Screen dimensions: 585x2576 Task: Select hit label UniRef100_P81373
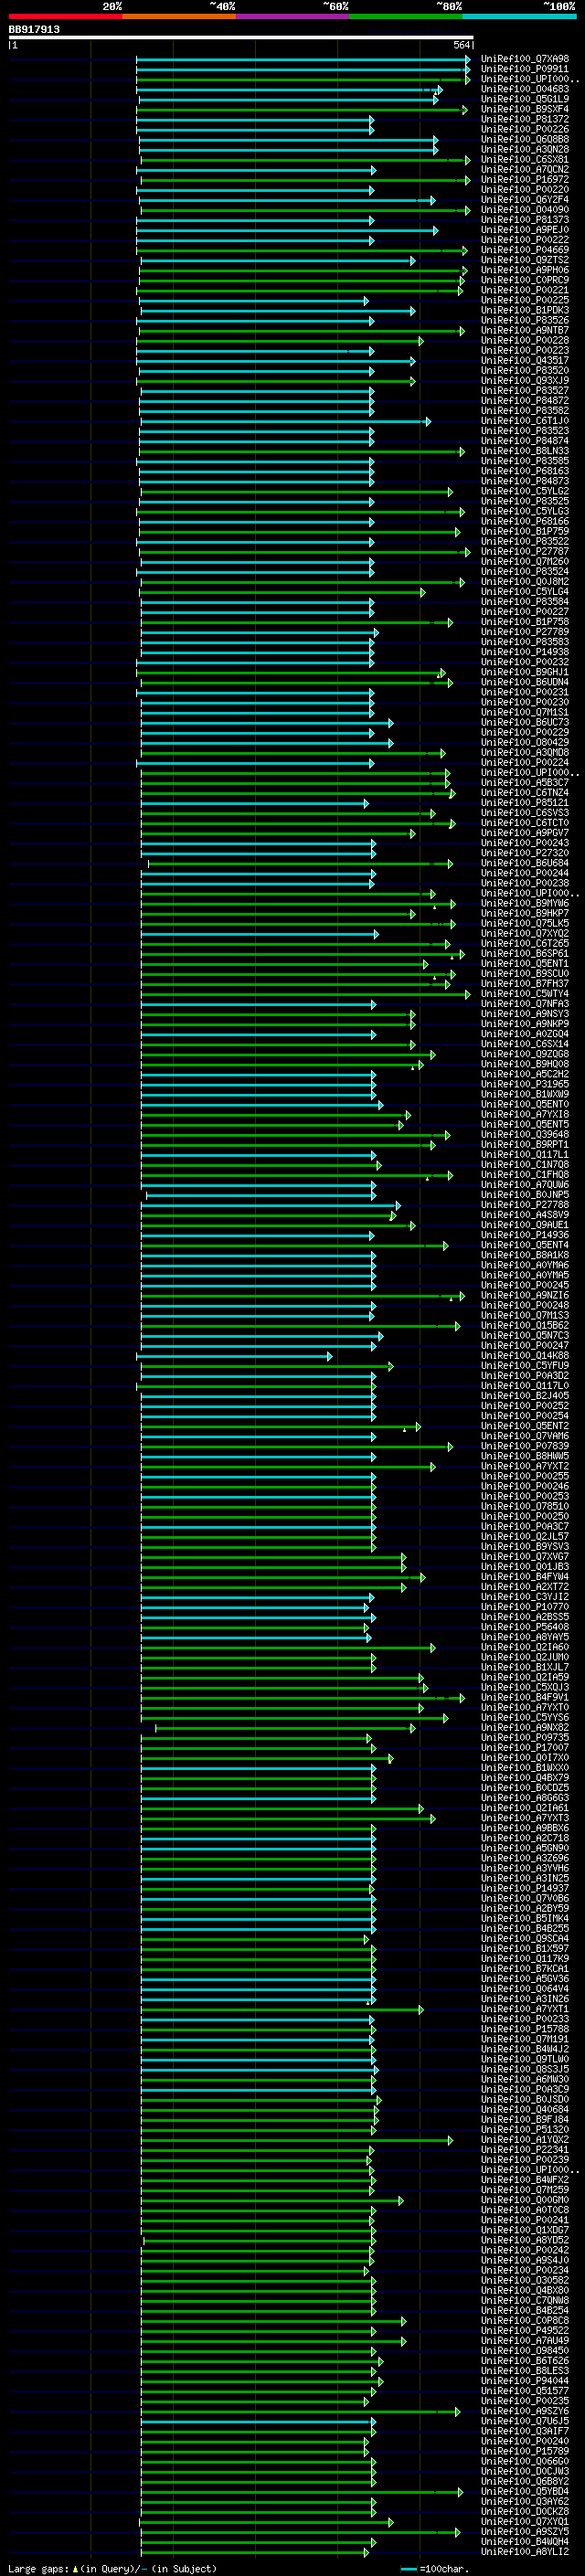(525, 219)
